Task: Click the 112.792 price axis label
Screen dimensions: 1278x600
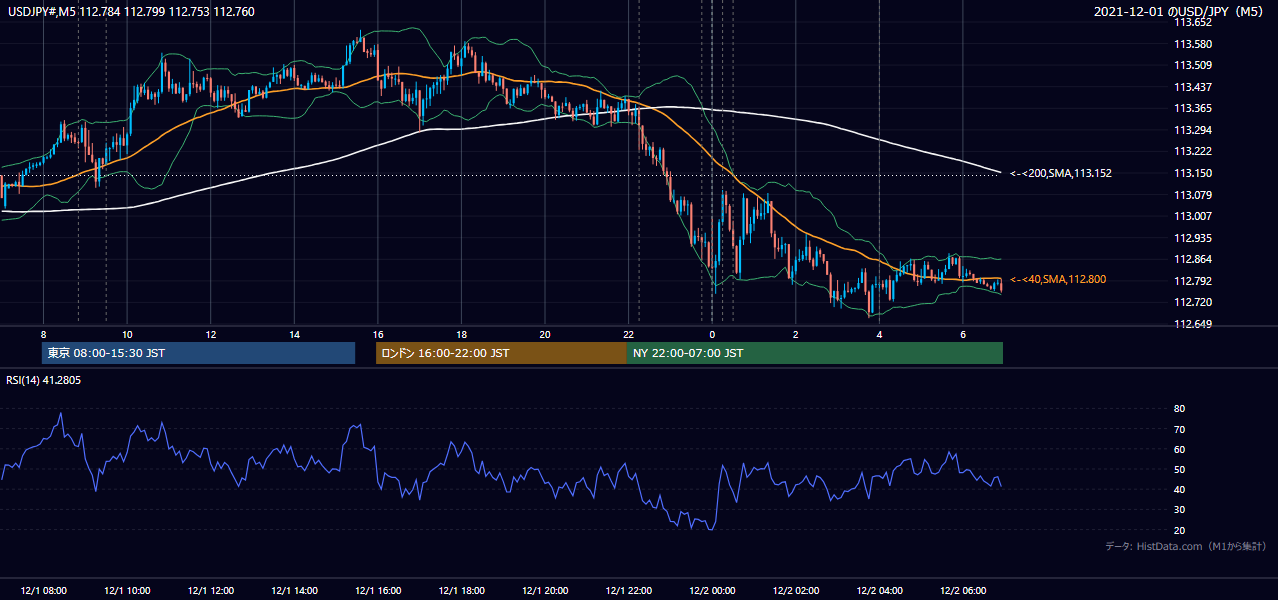Action: [x=1192, y=280]
